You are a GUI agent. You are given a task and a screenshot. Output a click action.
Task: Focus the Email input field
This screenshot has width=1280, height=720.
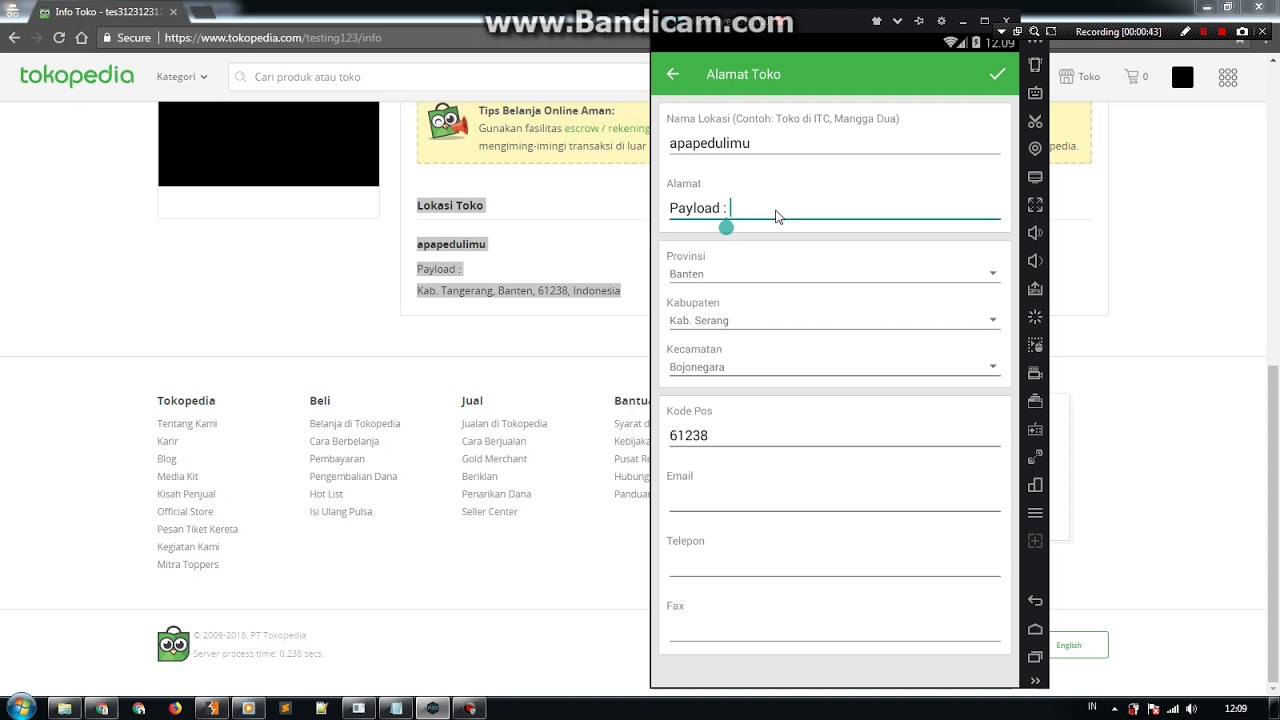click(x=834, y=500)
